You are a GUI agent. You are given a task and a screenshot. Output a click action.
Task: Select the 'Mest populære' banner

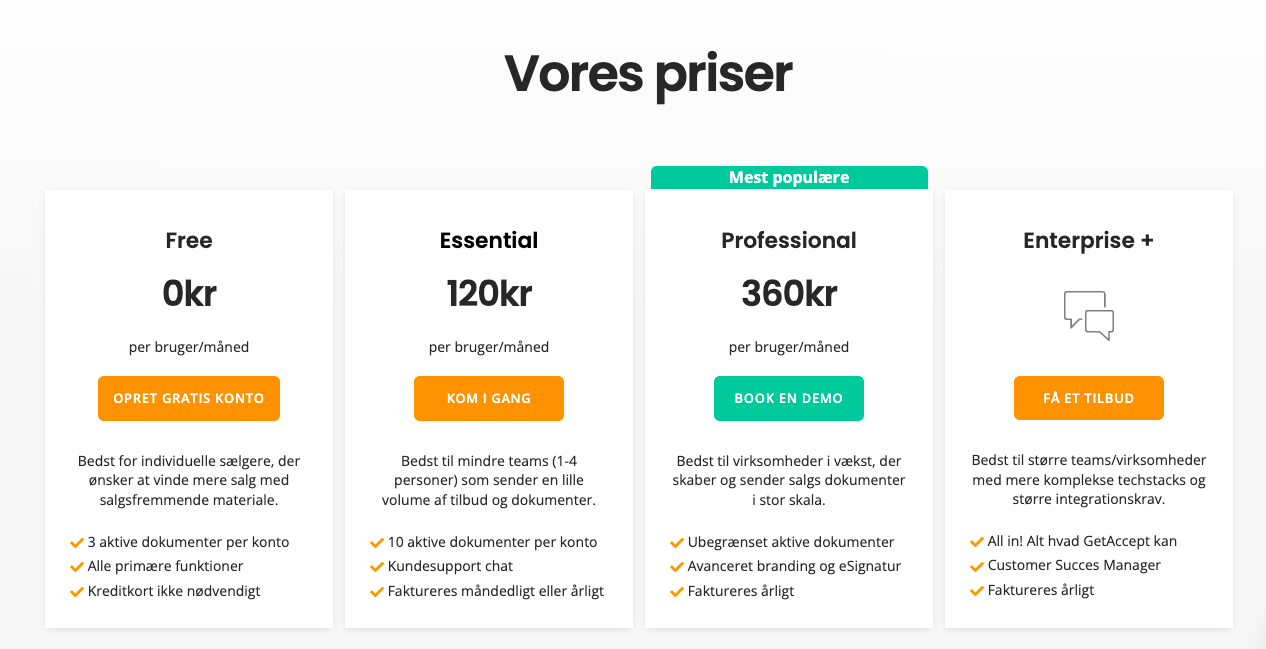[x=788, y=177]
